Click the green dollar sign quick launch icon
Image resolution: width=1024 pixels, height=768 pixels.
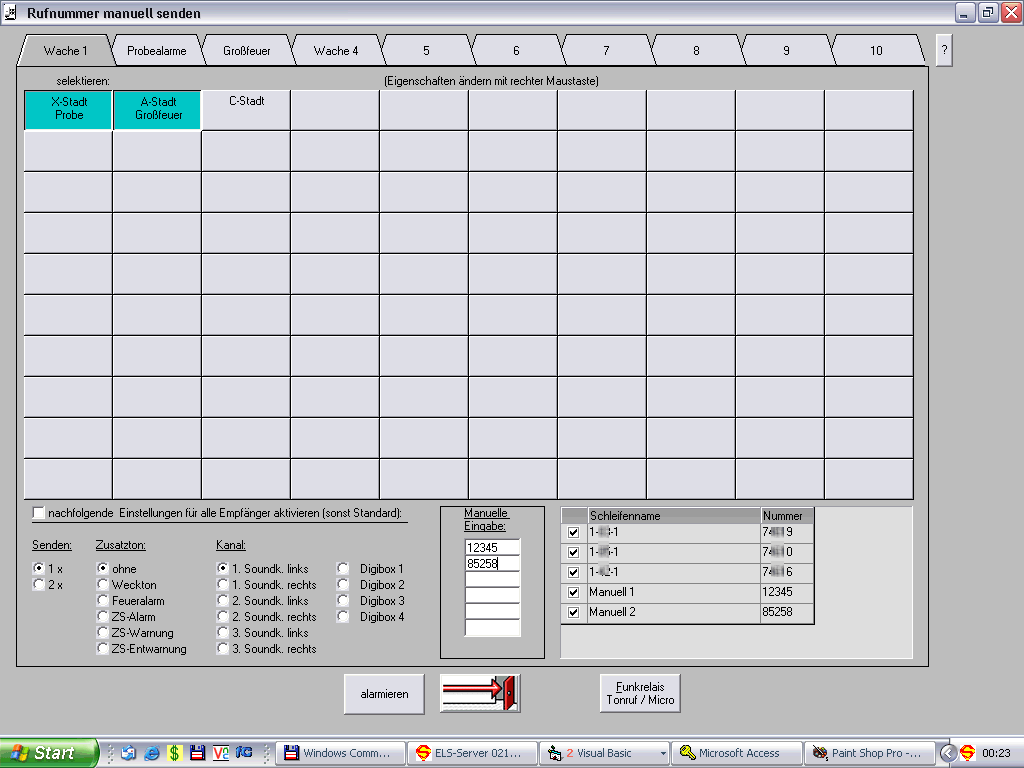pyautogui.click(x=174, y=753)
